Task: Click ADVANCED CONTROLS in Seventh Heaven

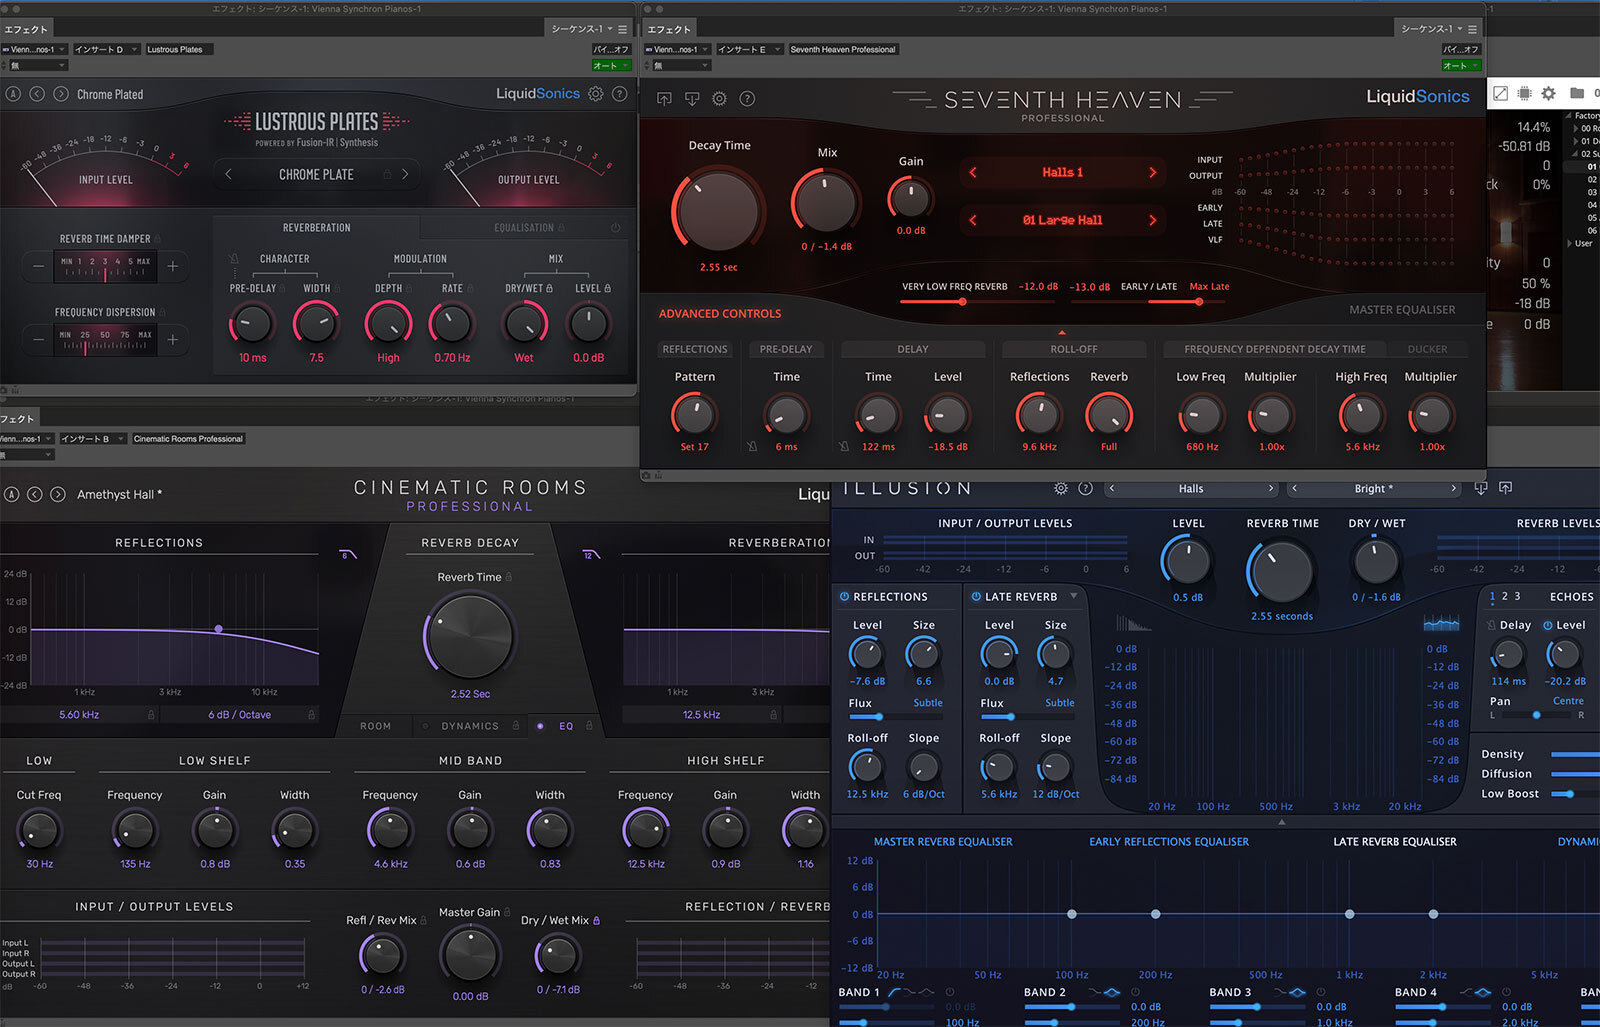Action: [719, 313]
